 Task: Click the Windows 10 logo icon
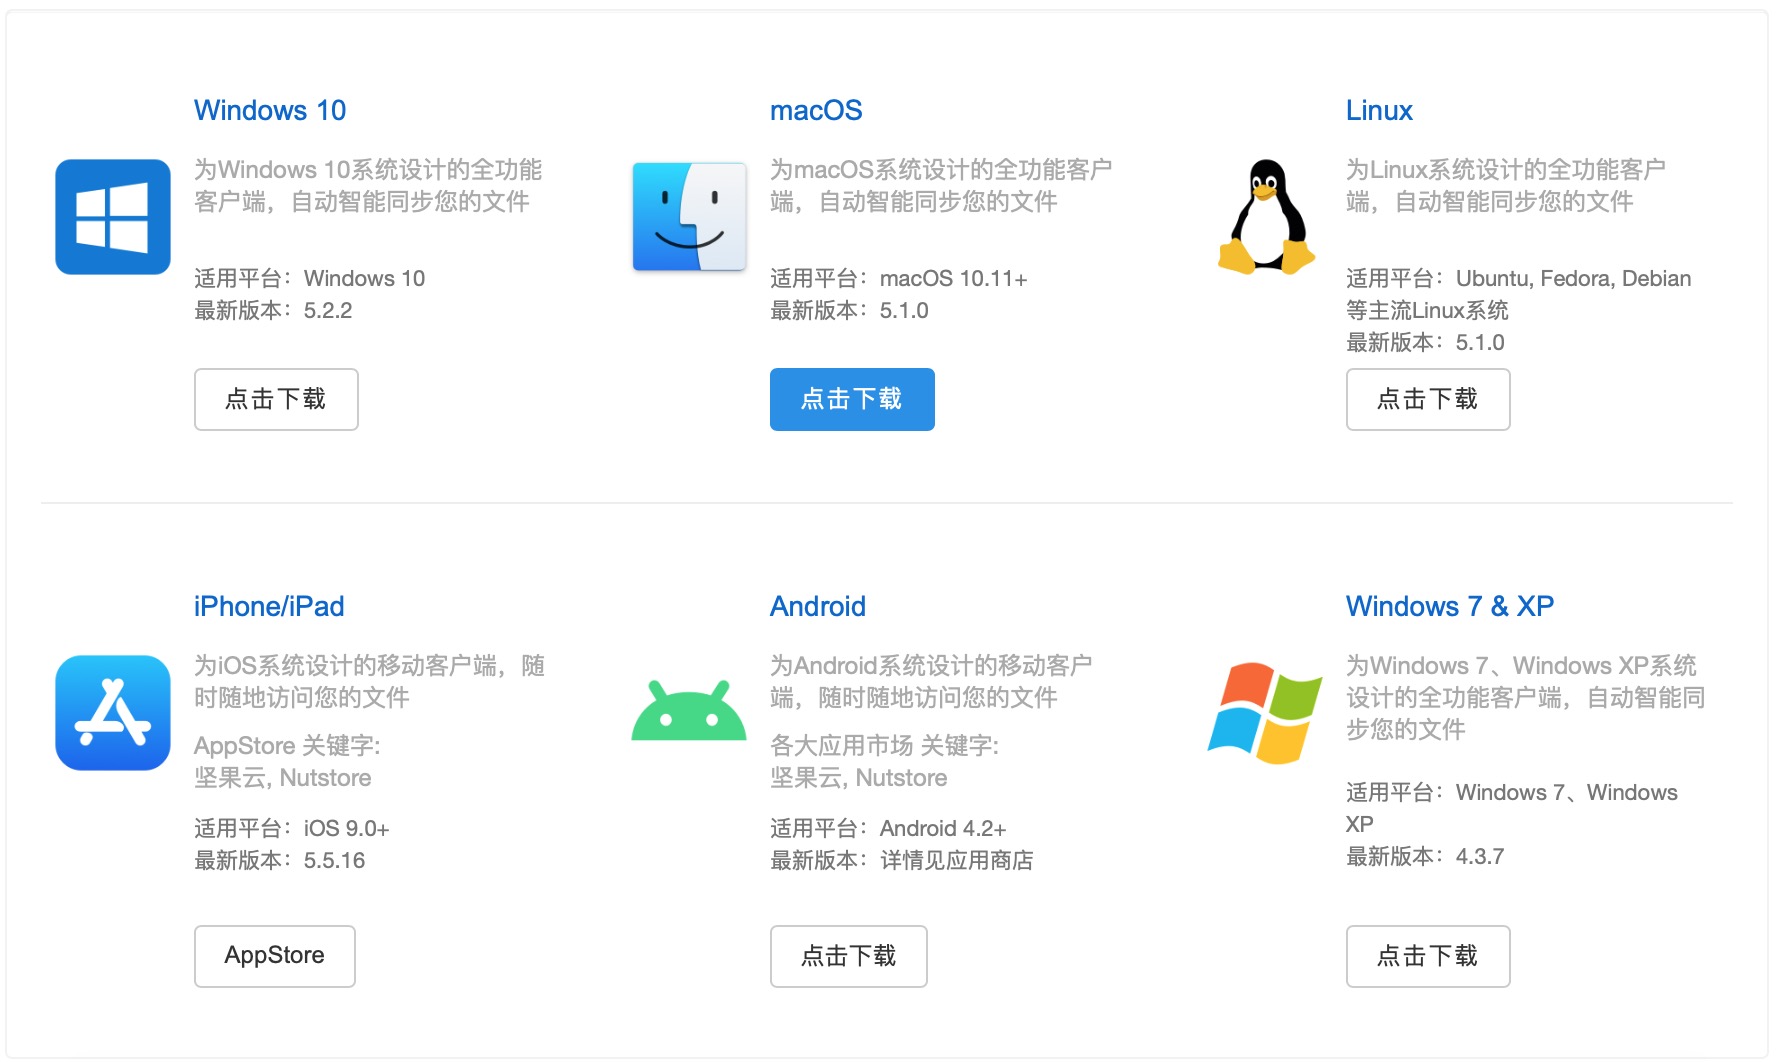tap(113, 217)
